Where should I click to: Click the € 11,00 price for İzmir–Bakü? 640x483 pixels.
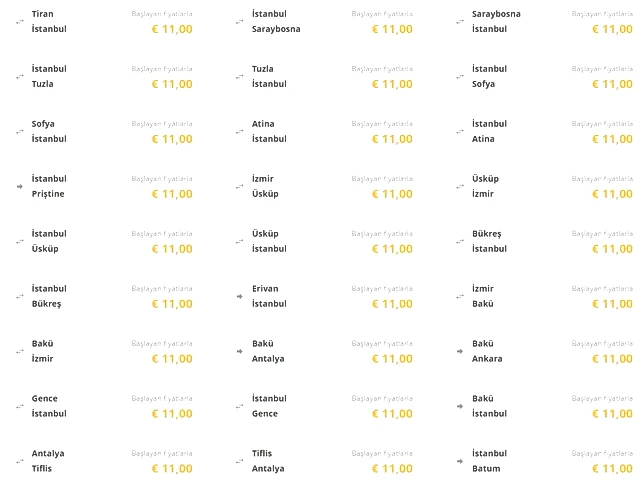(612, 304)
